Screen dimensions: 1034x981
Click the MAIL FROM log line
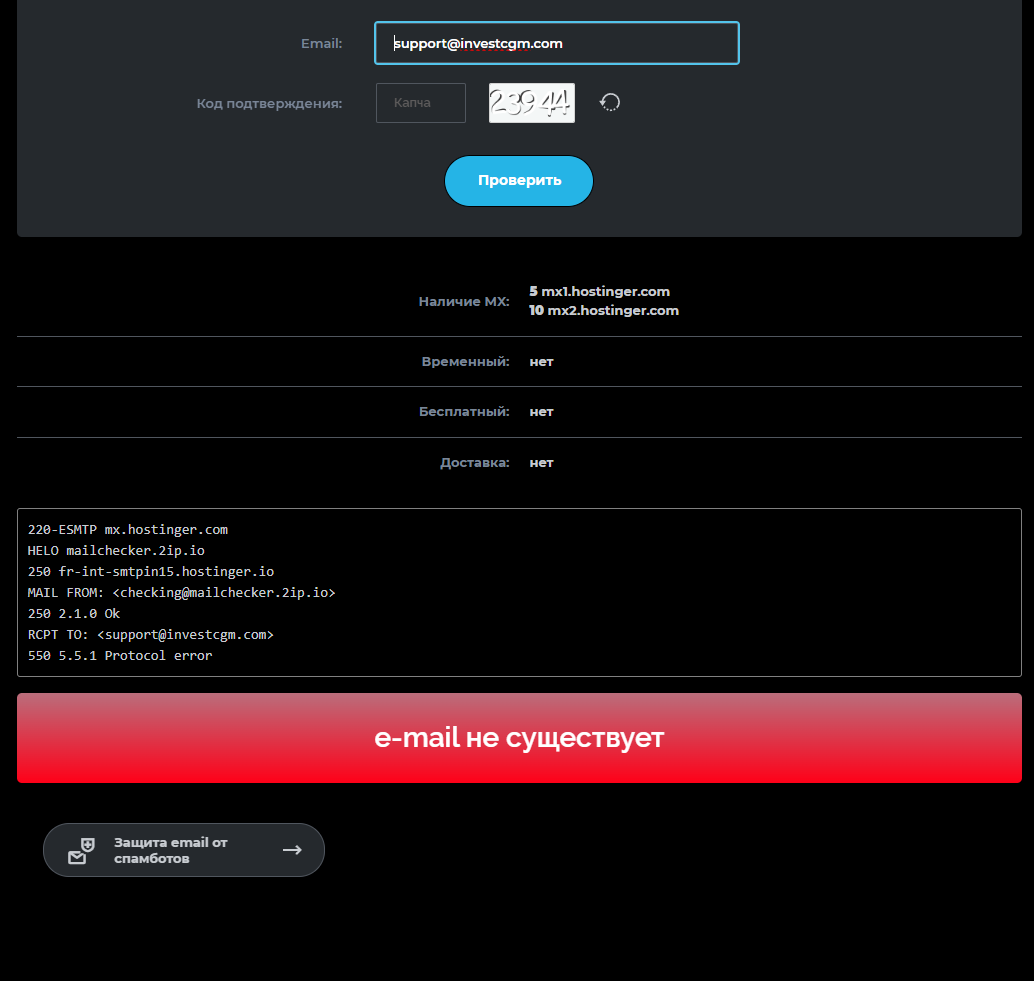pyautogui.click(x=181, y=593)
